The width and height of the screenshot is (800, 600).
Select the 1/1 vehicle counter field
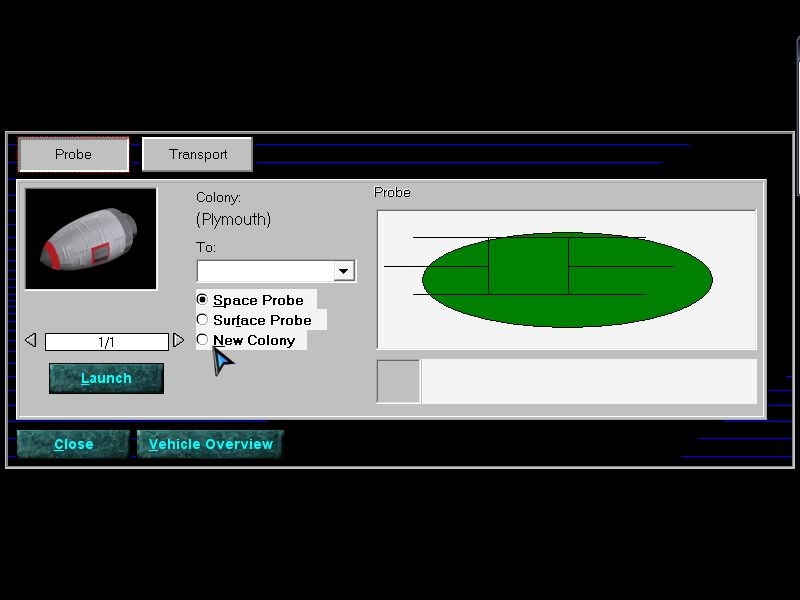point(106,342)
